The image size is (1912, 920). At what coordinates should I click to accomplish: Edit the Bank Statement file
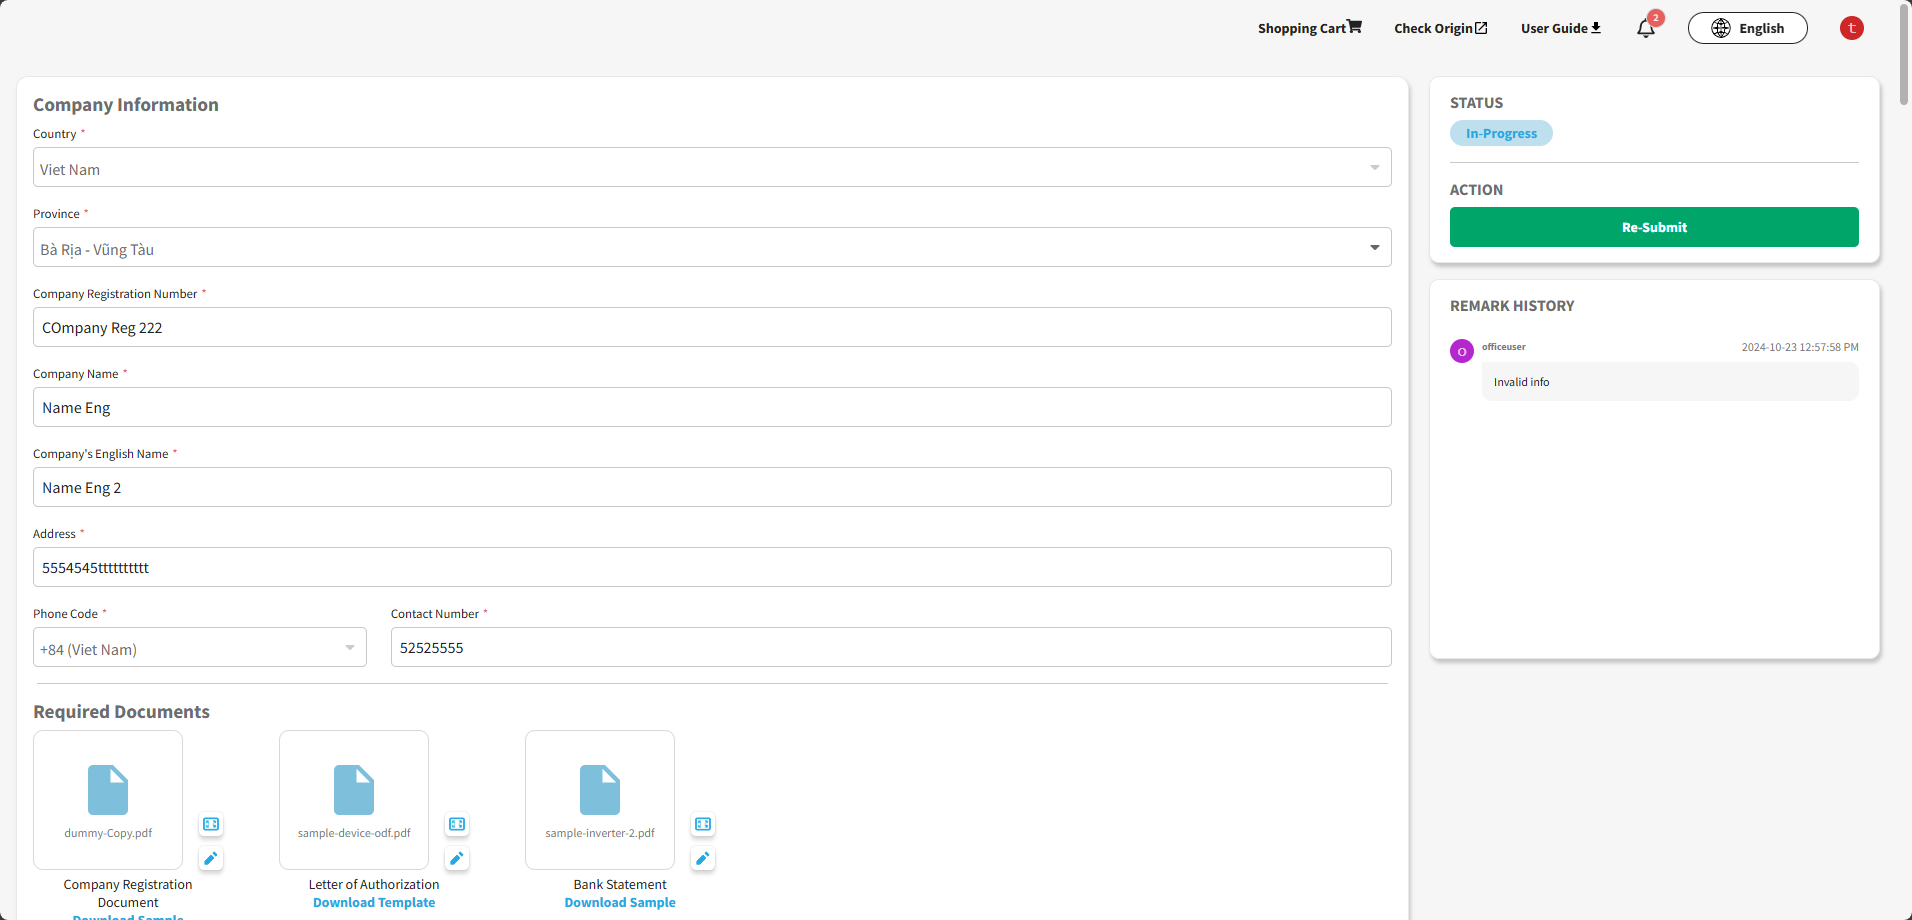coord(703,858)
